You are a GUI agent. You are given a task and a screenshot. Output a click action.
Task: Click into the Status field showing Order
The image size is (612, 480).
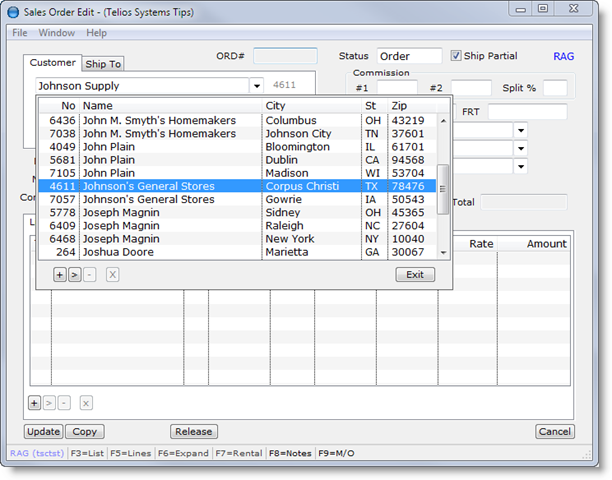pos(408,56)
